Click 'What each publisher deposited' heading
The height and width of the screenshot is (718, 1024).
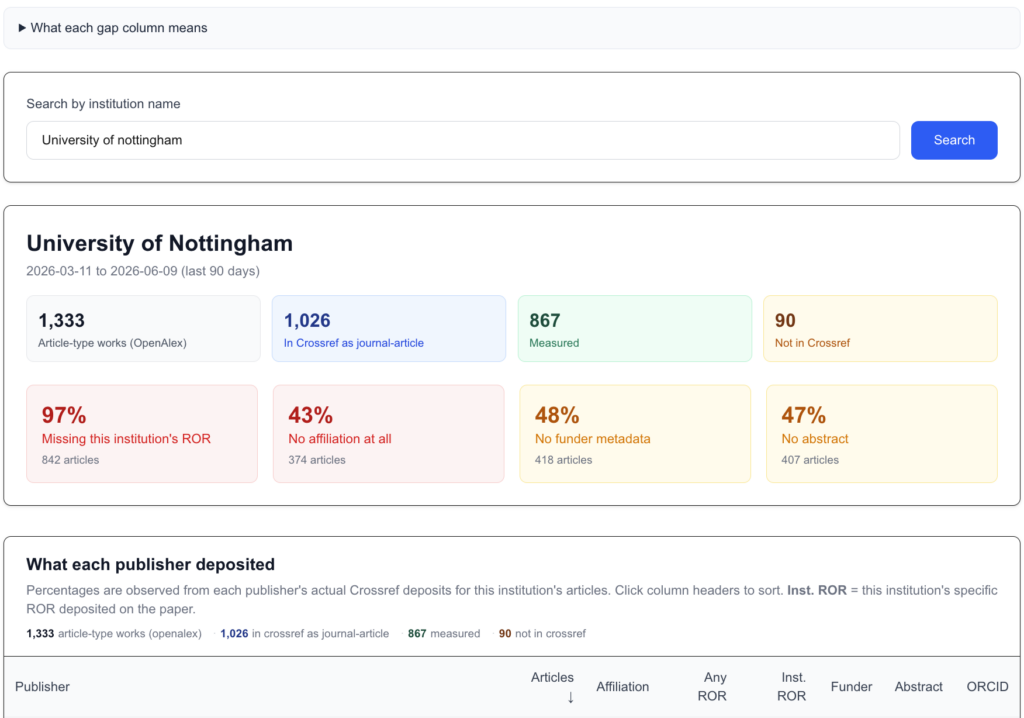150,564
